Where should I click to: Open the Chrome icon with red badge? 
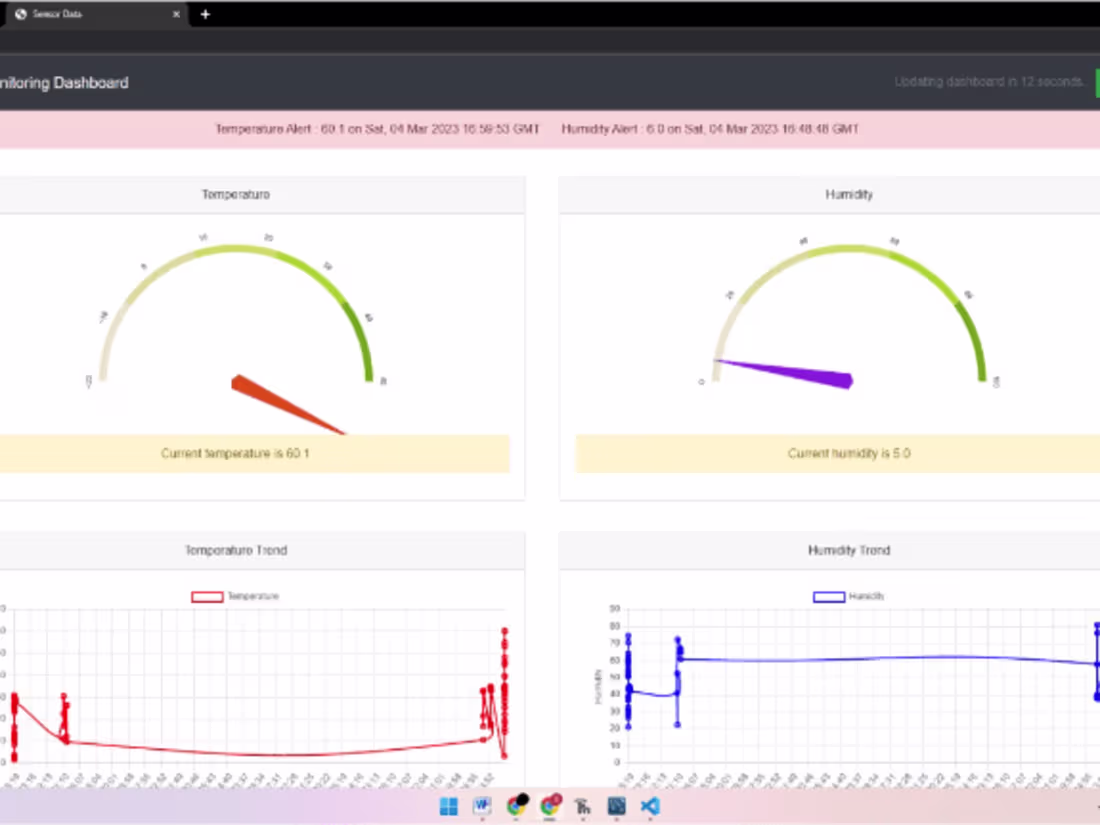pyautogui.click(x=551, y=805)
